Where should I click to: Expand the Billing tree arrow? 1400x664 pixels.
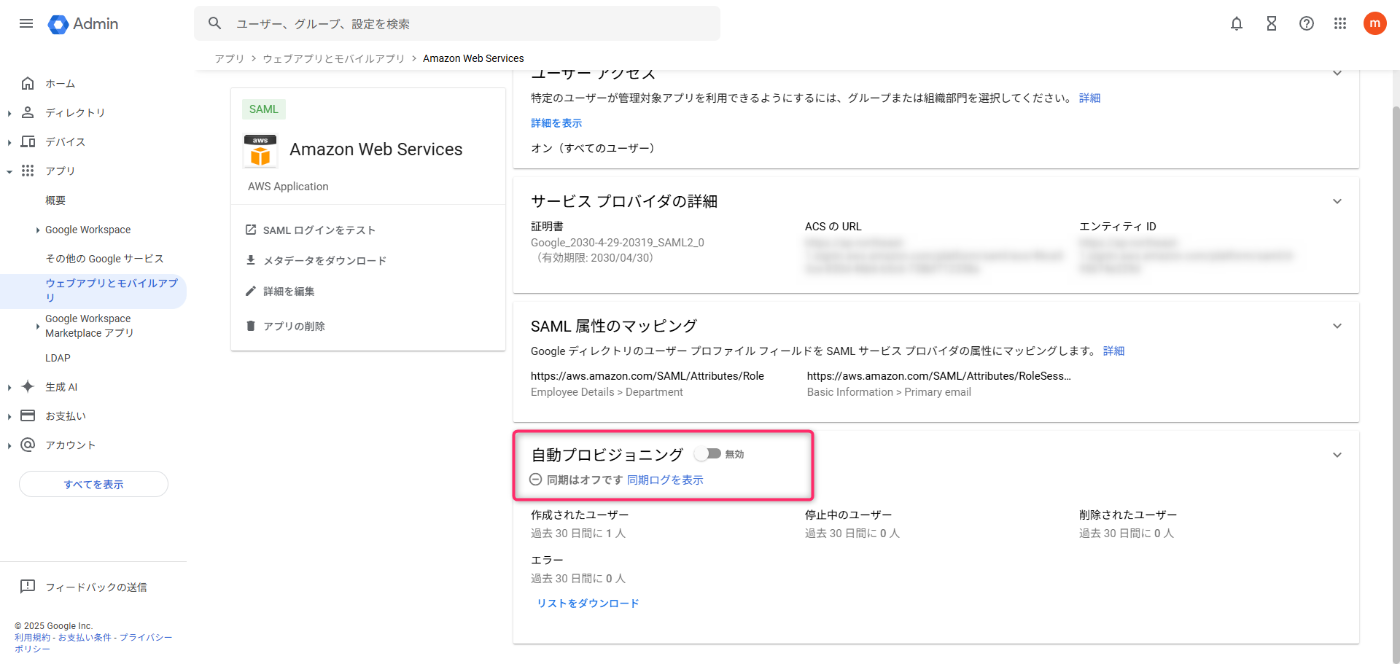9,416
